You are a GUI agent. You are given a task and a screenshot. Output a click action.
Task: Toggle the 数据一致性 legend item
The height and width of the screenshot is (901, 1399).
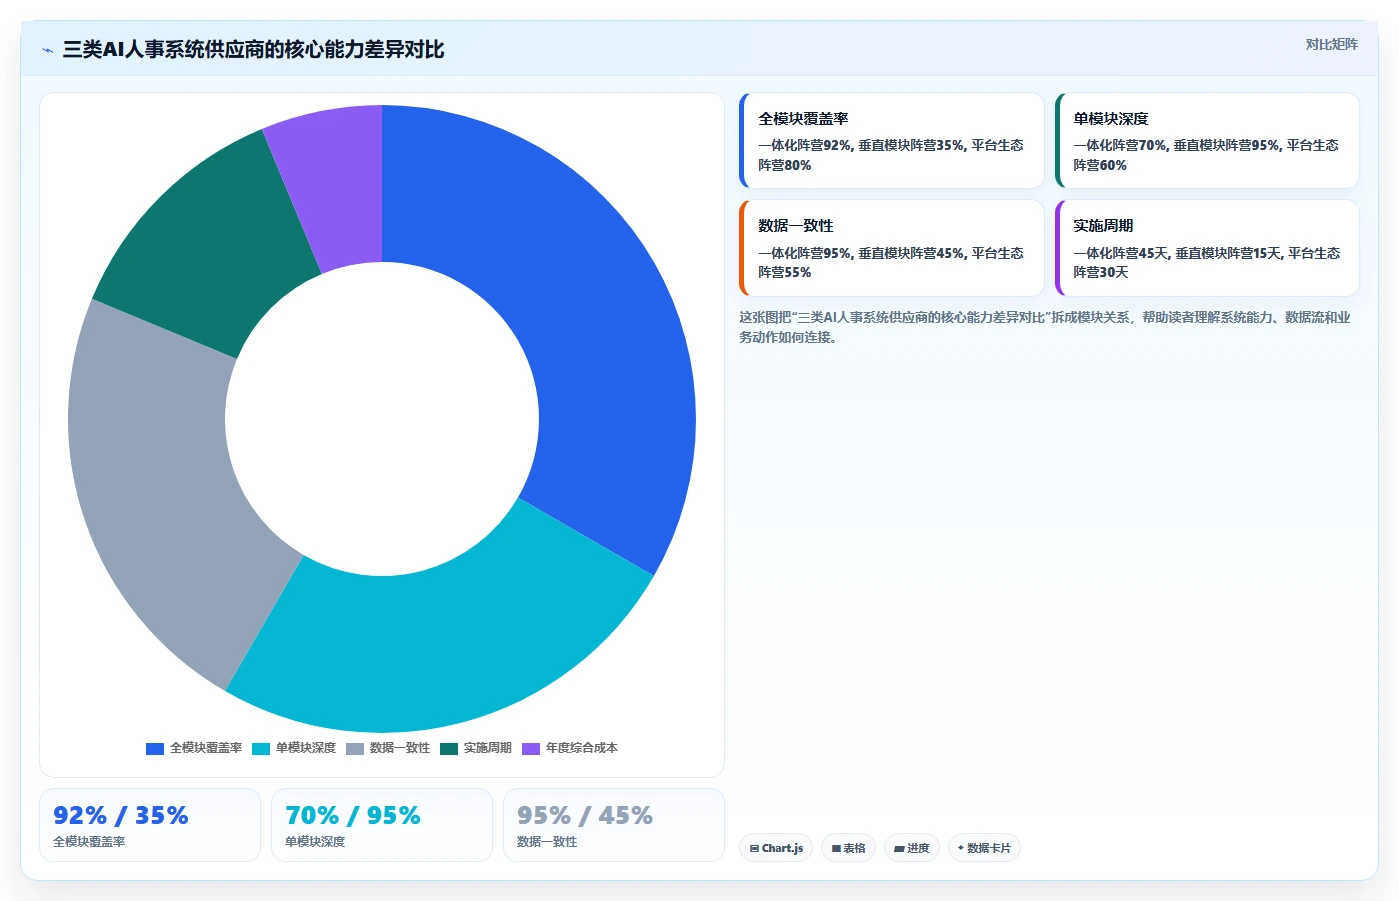click(388, 748)
